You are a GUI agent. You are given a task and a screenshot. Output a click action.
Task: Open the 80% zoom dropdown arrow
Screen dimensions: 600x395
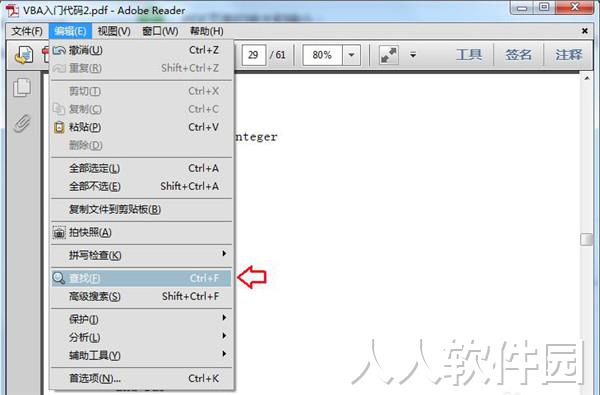click(351, 55)
